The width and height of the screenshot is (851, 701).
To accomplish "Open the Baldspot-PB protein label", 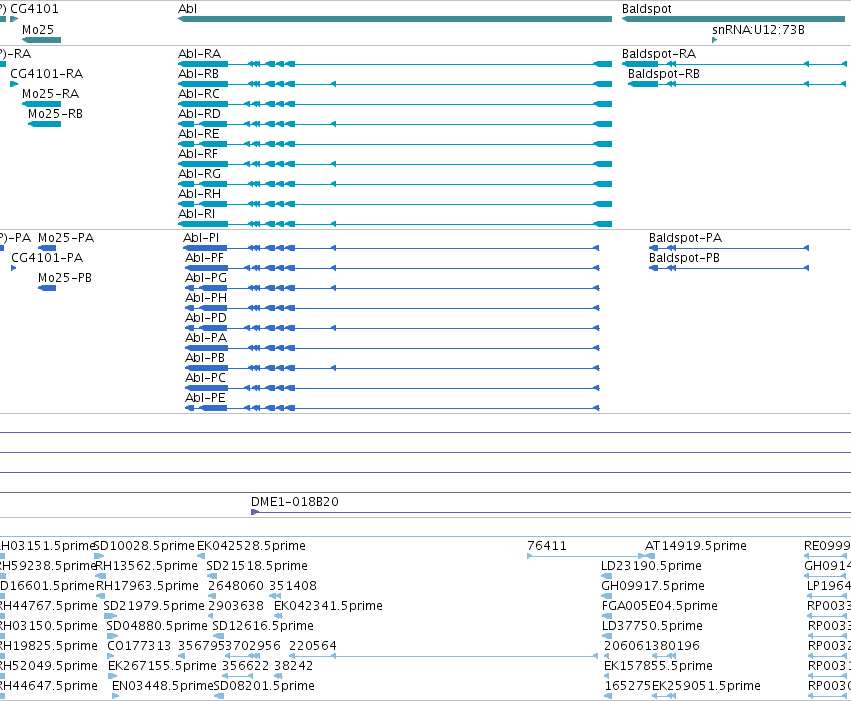I will click(684, 258).
